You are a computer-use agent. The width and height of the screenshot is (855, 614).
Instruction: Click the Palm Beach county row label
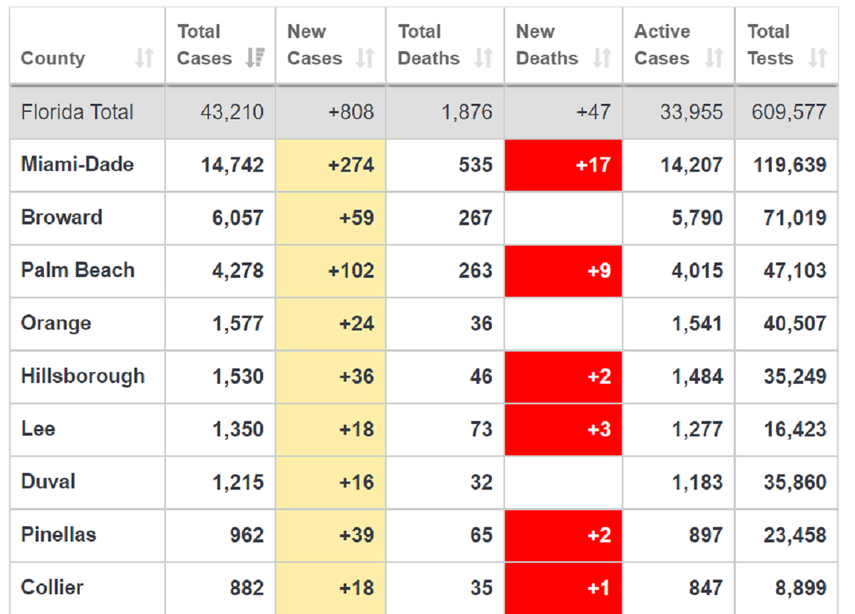(77, 270)
